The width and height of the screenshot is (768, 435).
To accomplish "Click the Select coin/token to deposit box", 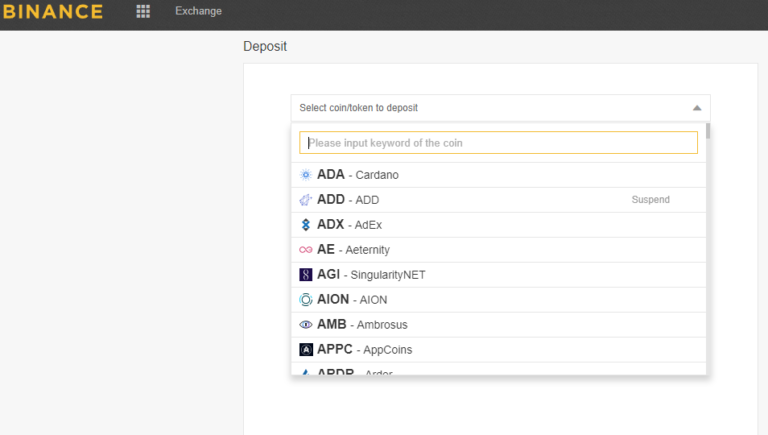I will click(x=500, y=108).
